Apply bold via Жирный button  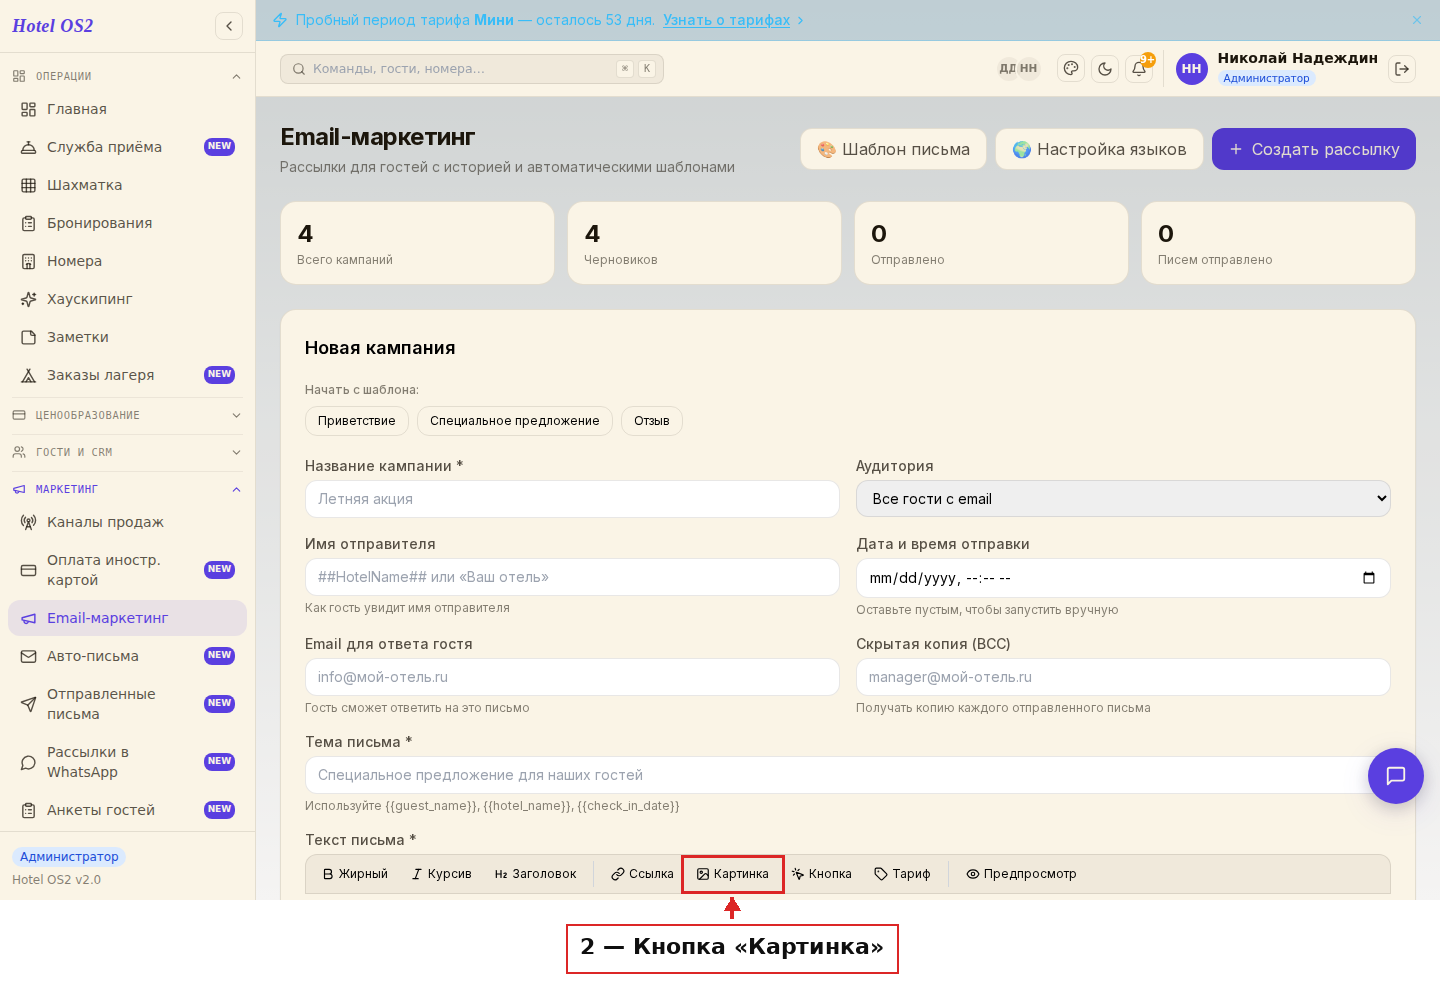click(x=355, y=874)
